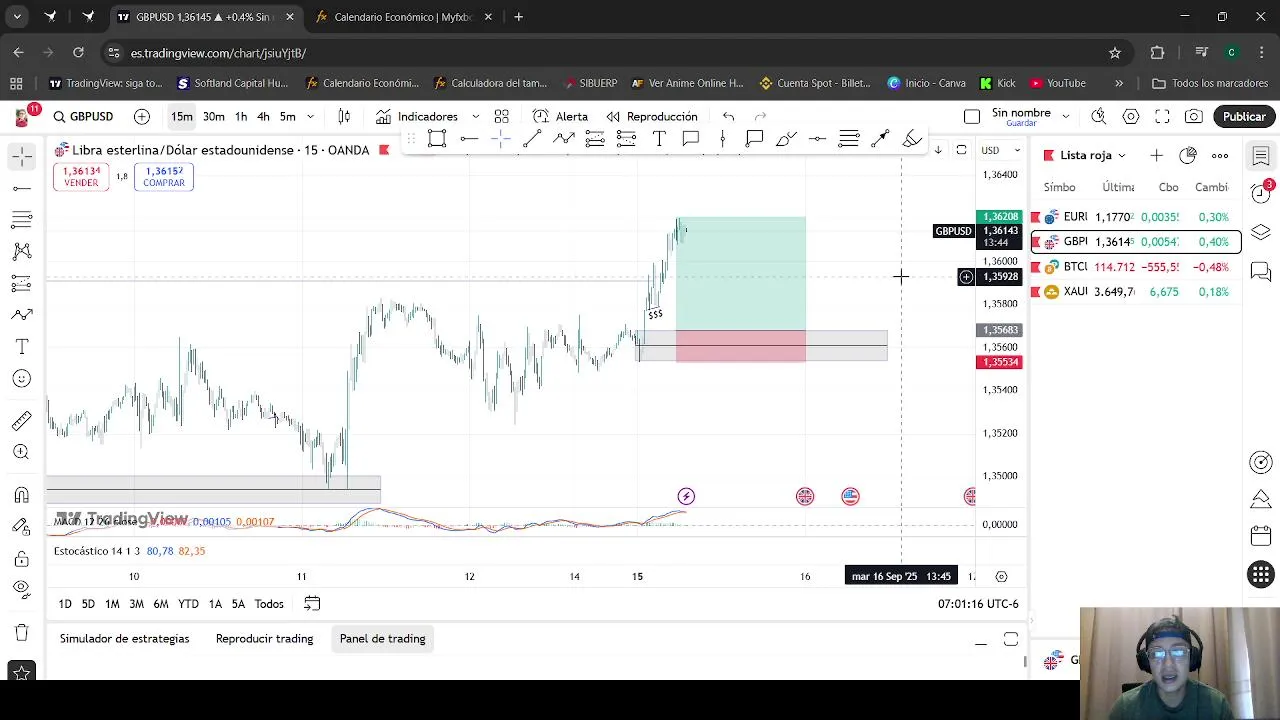Viewport: 1280px width, 720px height.
Task: Toggle hide all drawings eye icon
Action: [21, 591]
